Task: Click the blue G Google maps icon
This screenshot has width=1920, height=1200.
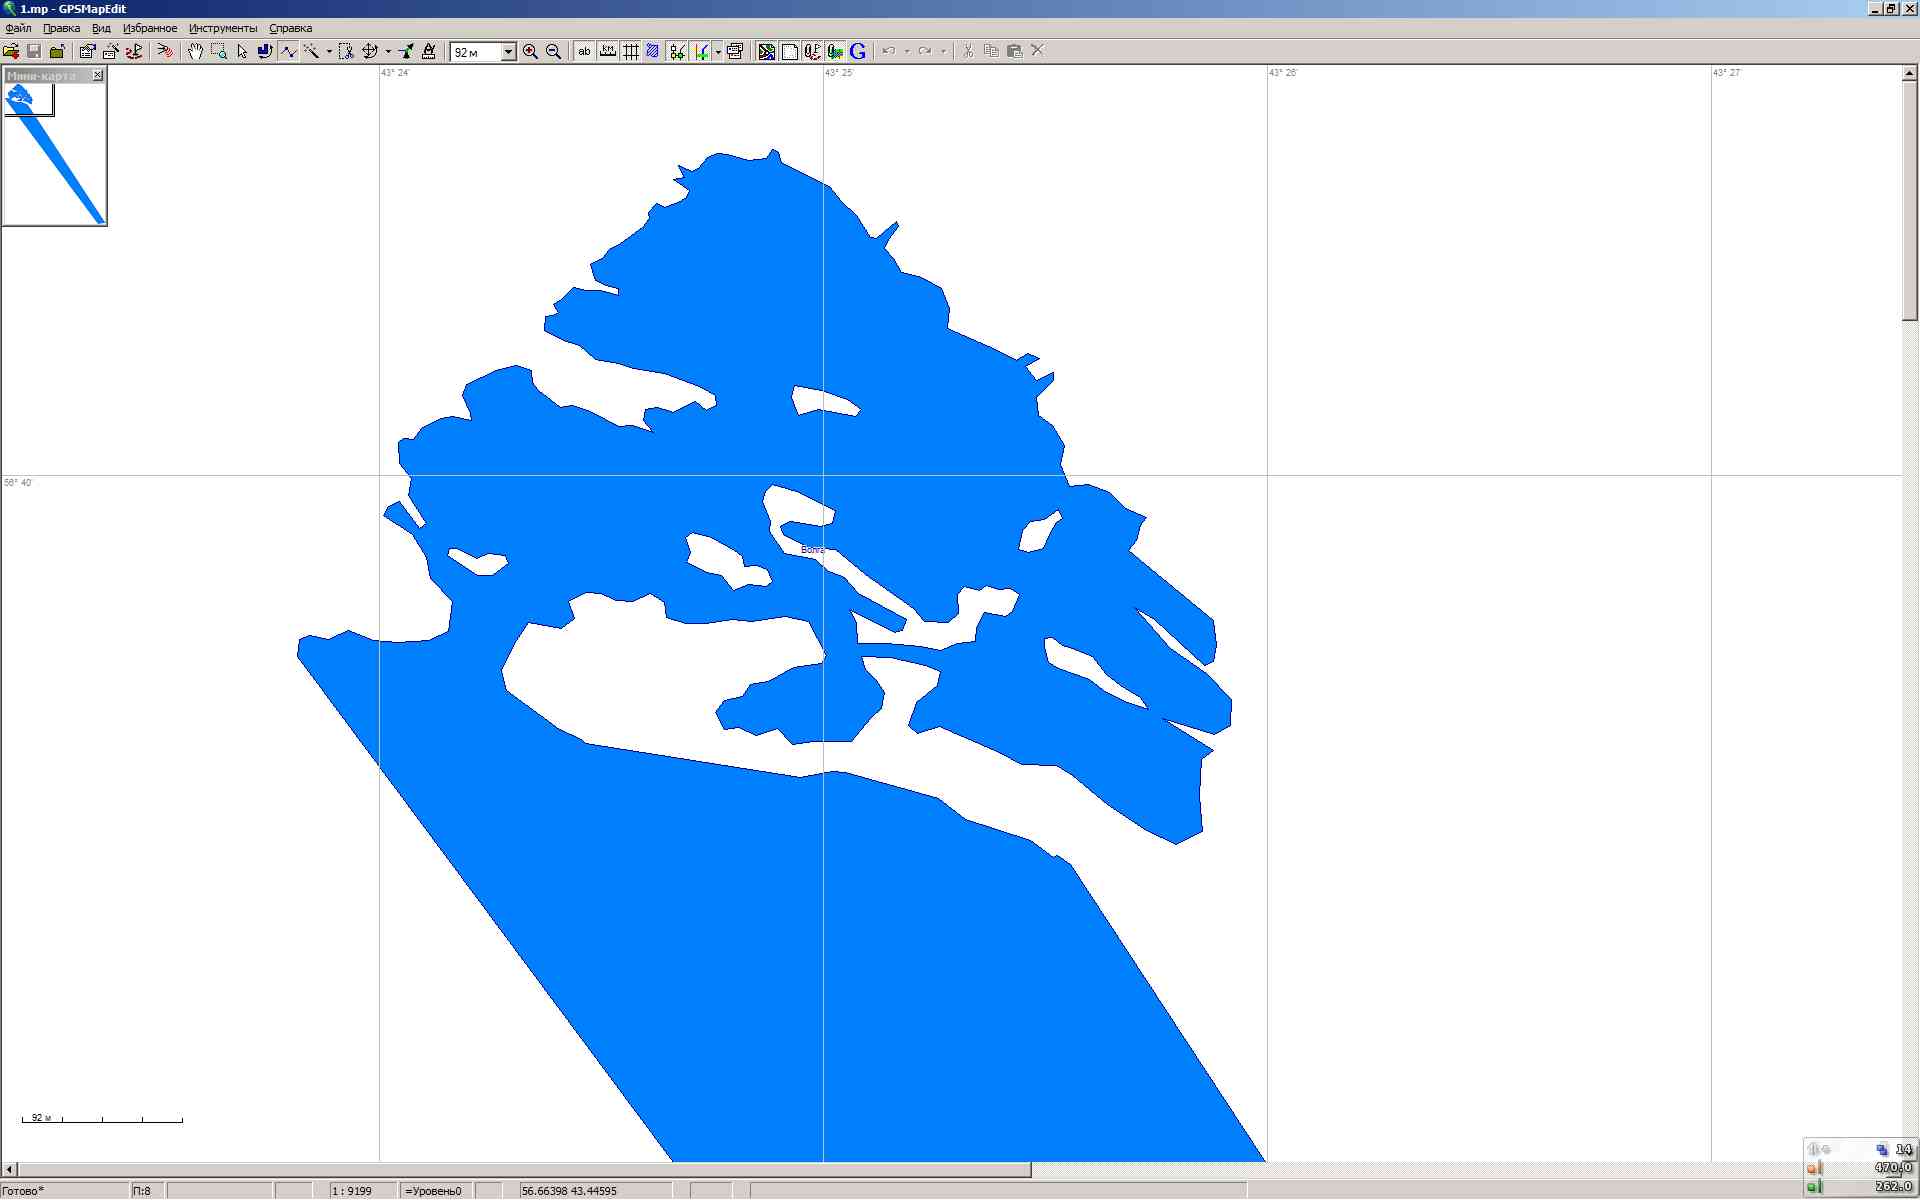Action: pos(857,51)
